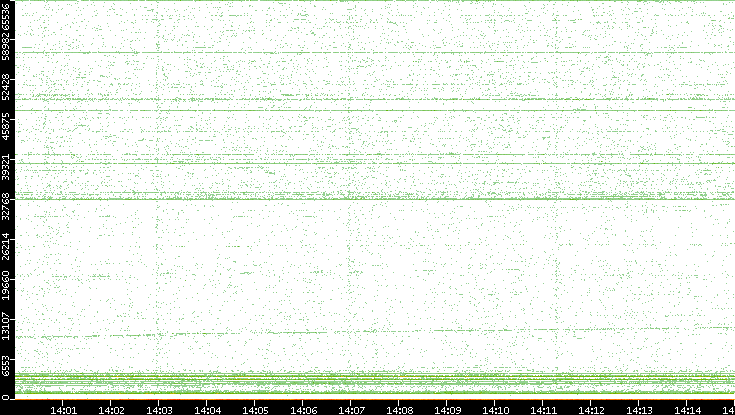Click the 65536 vertical axis label

tap(6, 15)
